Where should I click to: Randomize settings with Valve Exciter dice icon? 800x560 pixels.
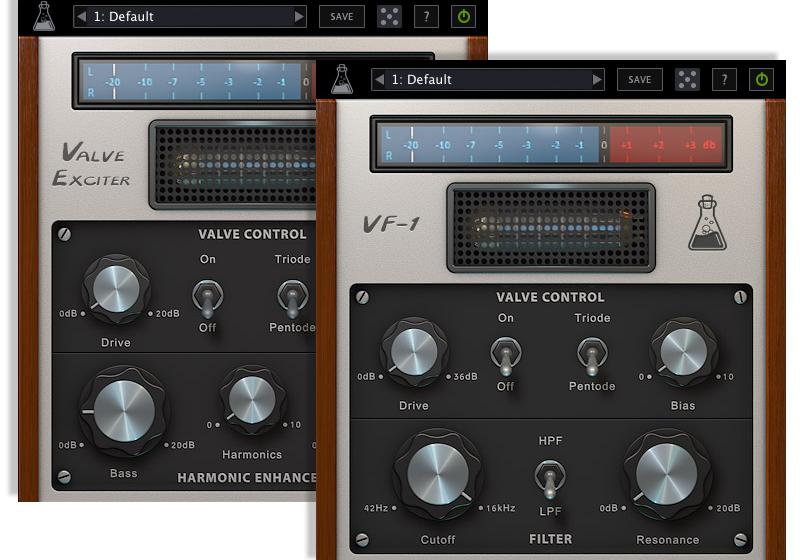pyautogui.click(x=389, y=16)
